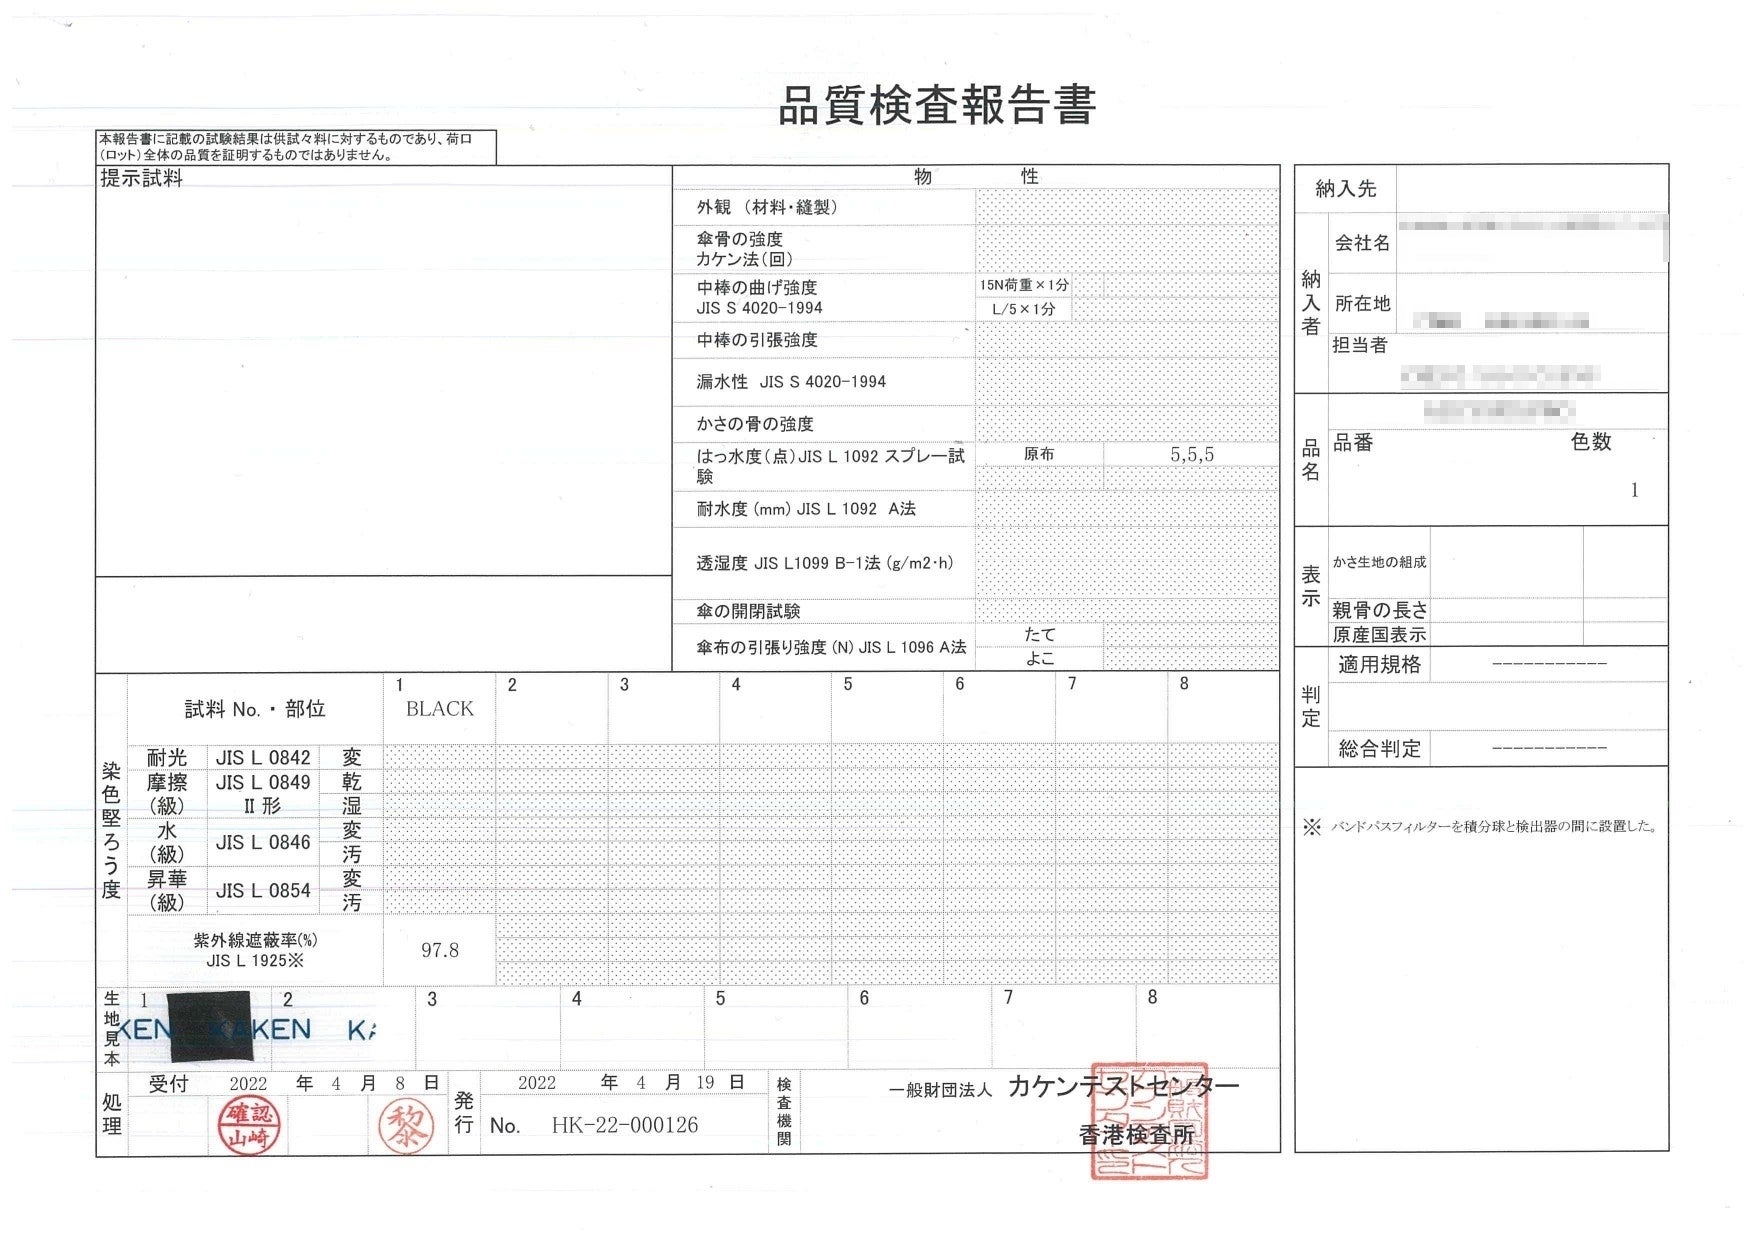Select the UV shielding value 97.8
Image resolution: width=1755 pixels, height=1241 pixels.
click(x=439, y=950)
